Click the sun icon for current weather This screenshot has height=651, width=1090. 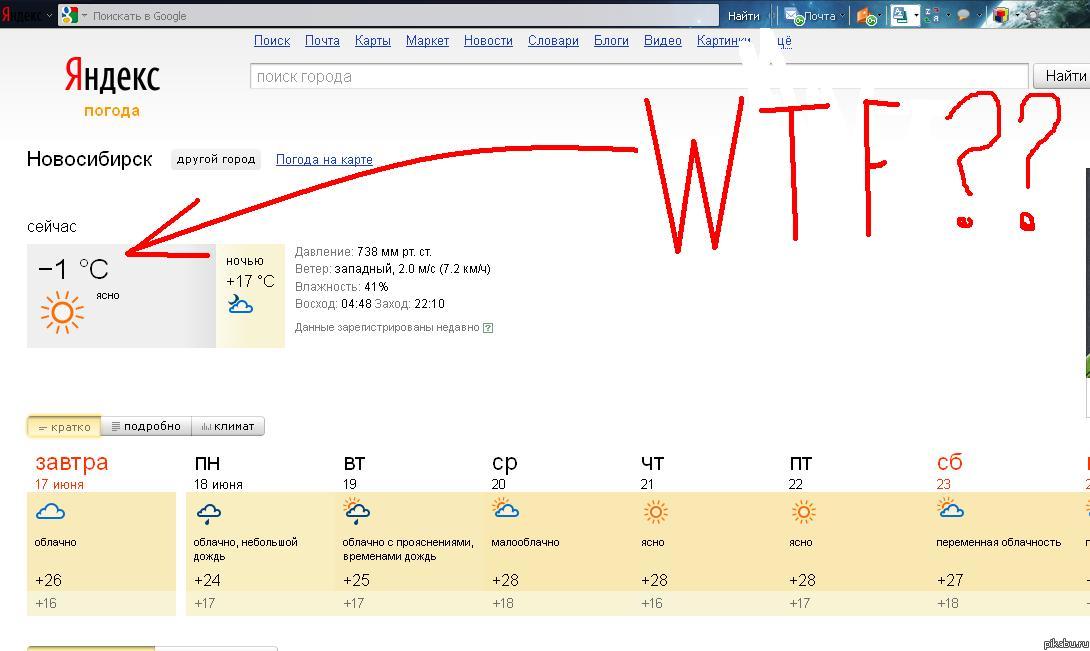click(62, 312)
